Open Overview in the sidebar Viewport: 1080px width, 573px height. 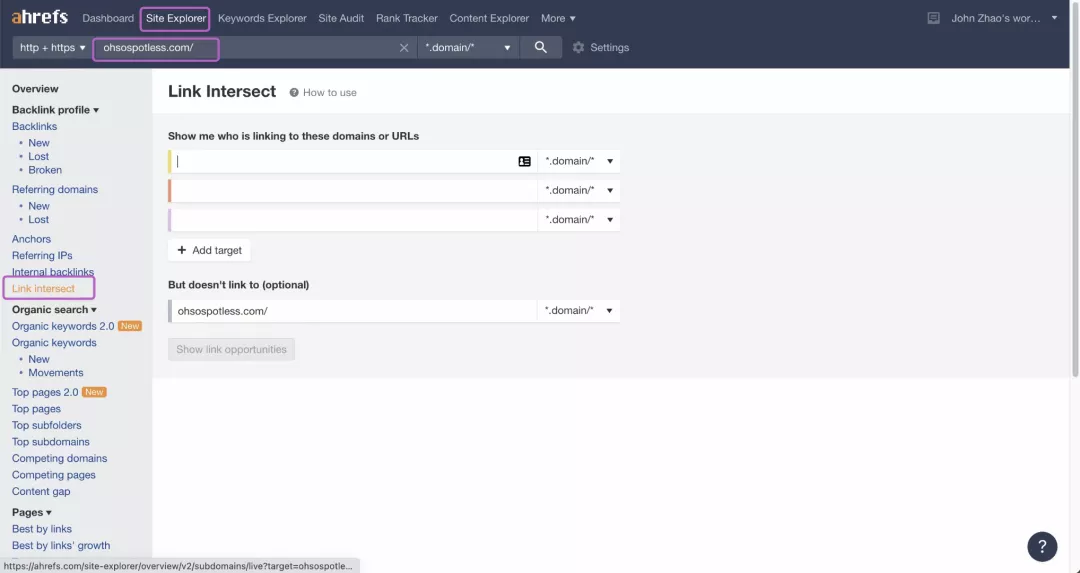pos(35,89)
